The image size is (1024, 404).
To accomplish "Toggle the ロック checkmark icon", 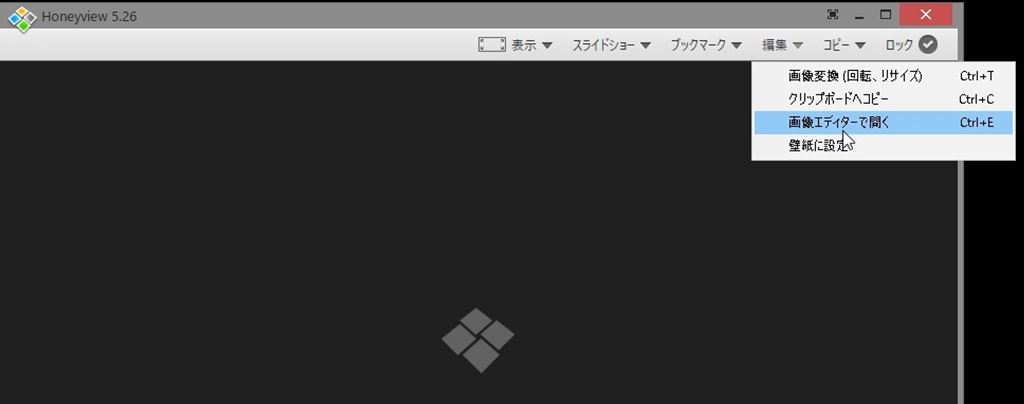I will pos(928,44).
